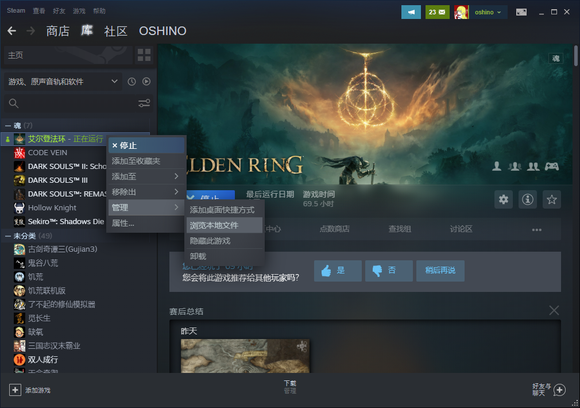Click the clock recent-sort icon

coord(132,82)
